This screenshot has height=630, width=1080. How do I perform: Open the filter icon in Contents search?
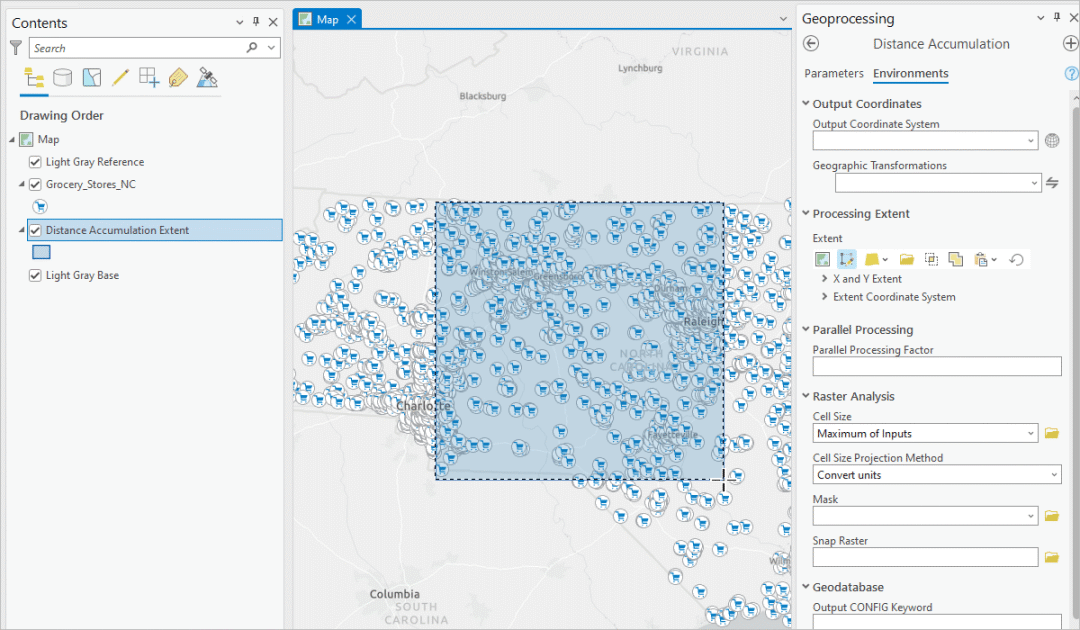pyautogui.click(x=15, y=47)
